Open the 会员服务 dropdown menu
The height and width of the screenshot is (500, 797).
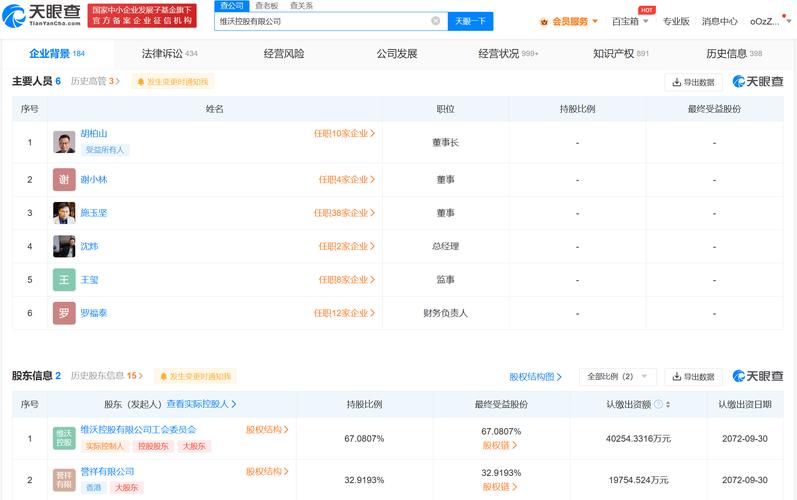[x=569, y=21]
